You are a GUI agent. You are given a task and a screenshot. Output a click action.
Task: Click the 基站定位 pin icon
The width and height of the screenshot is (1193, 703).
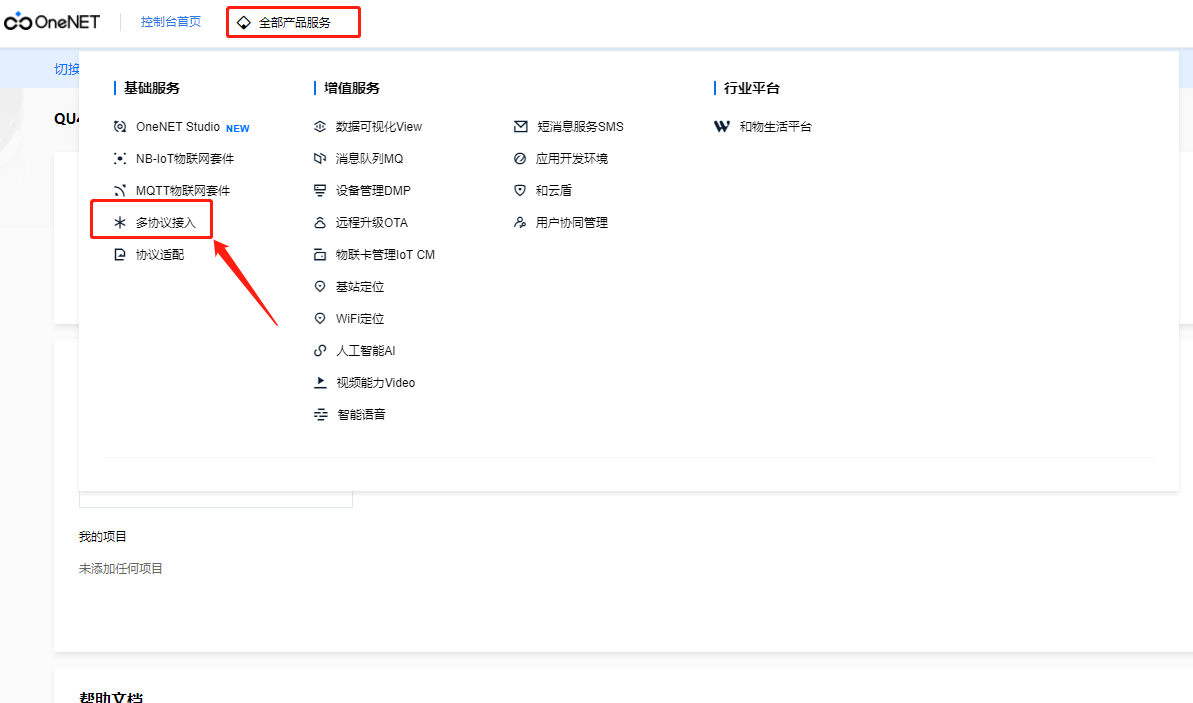[320, 287]
